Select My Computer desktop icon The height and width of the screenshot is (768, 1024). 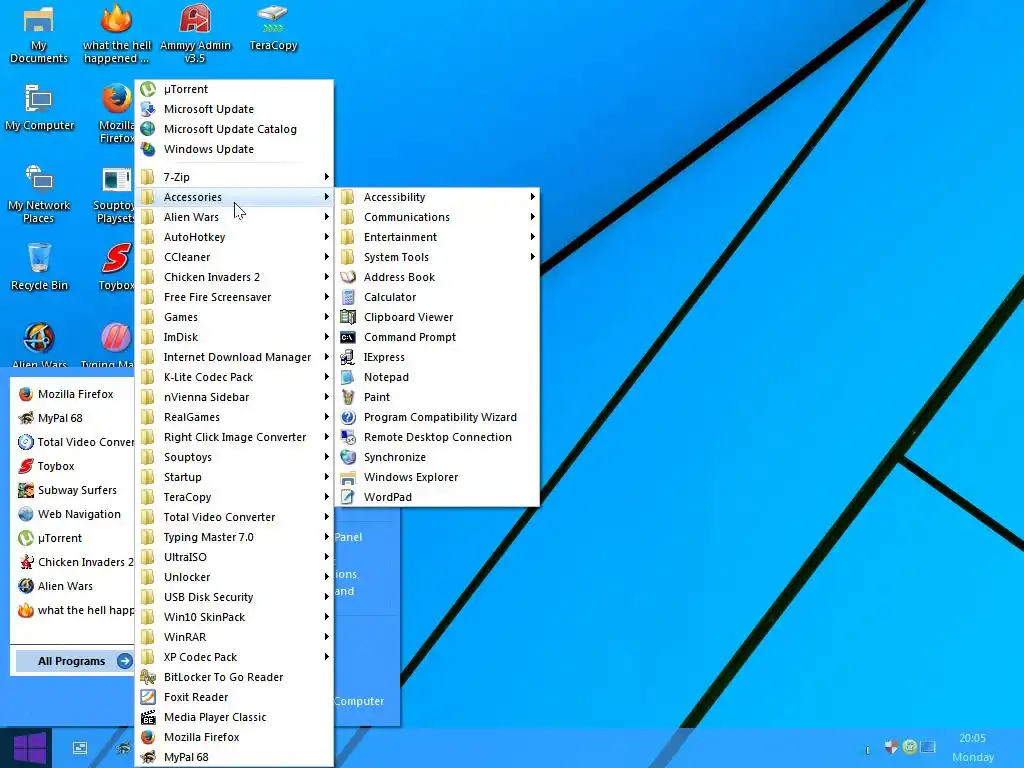pos(39,108)
